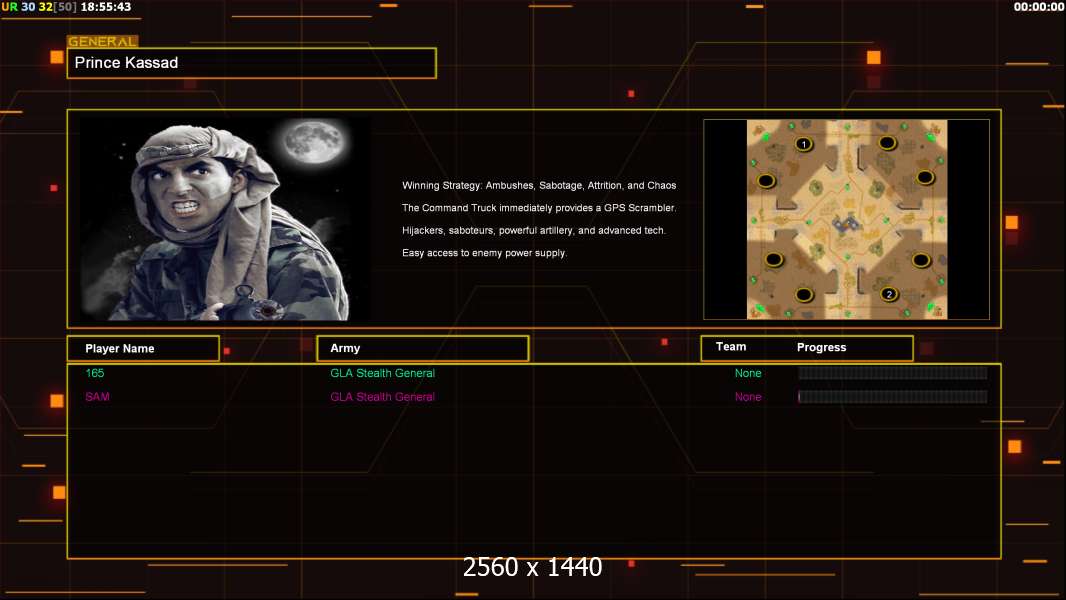Click the Prince Kassad portrait image
The width and height of the screenshot is (1066, 600).
coord(226,219)
